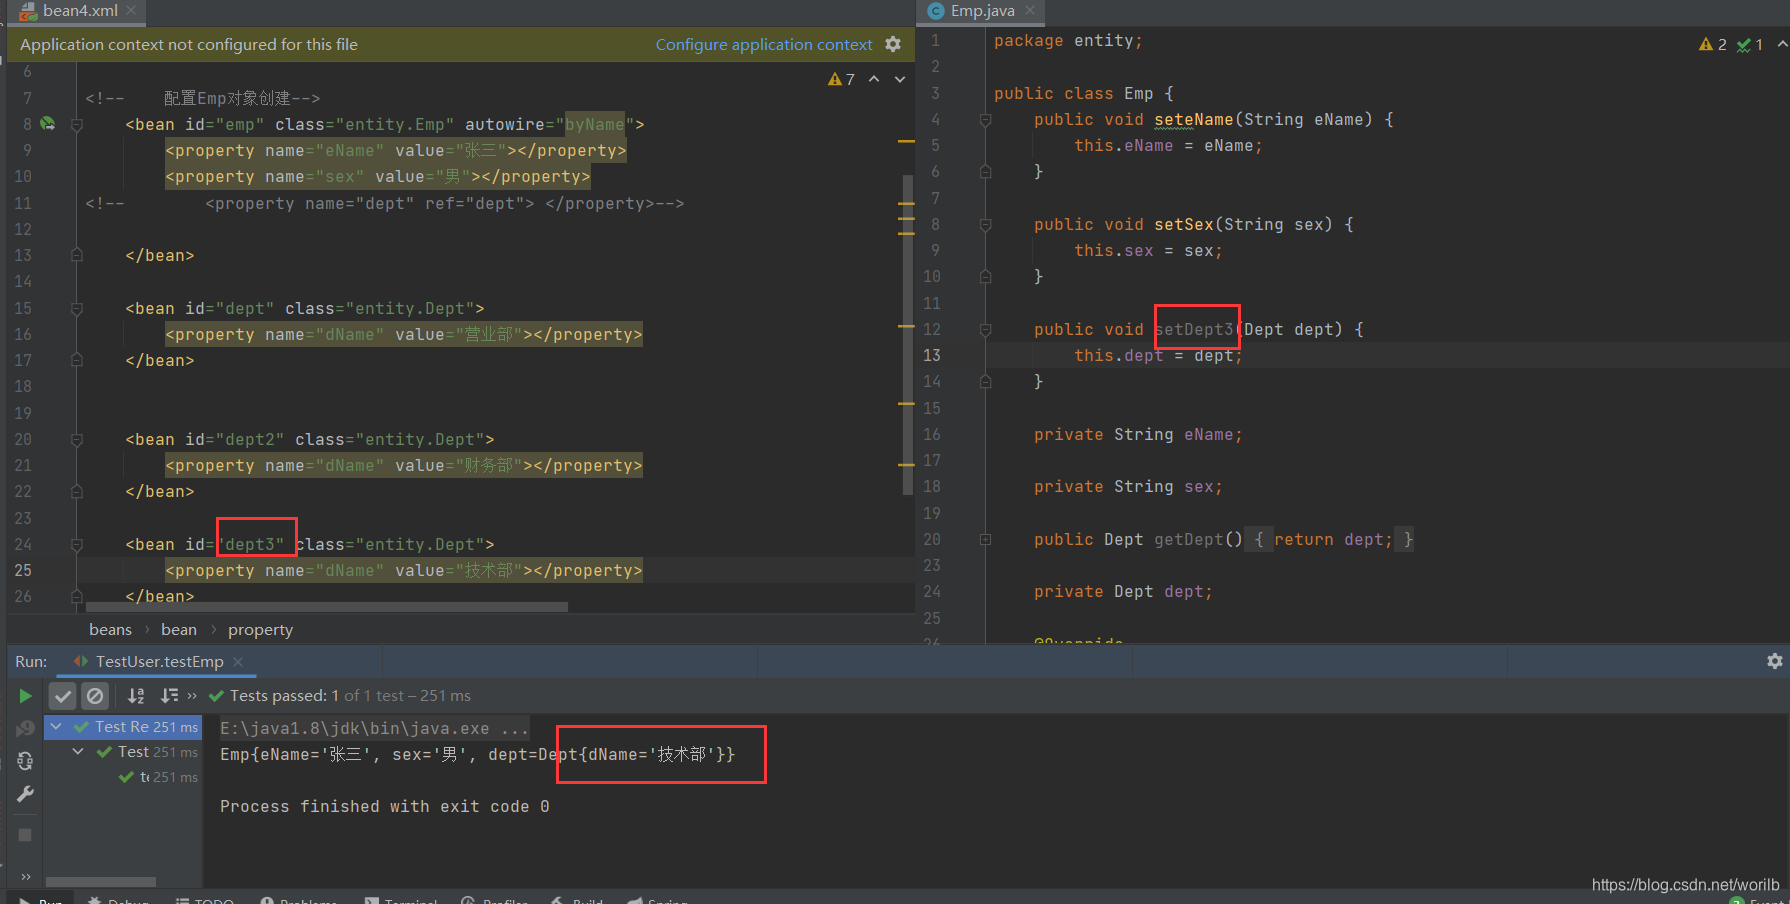
Task: Expand folded getDept method at line 20
Action: click(985, 540)
